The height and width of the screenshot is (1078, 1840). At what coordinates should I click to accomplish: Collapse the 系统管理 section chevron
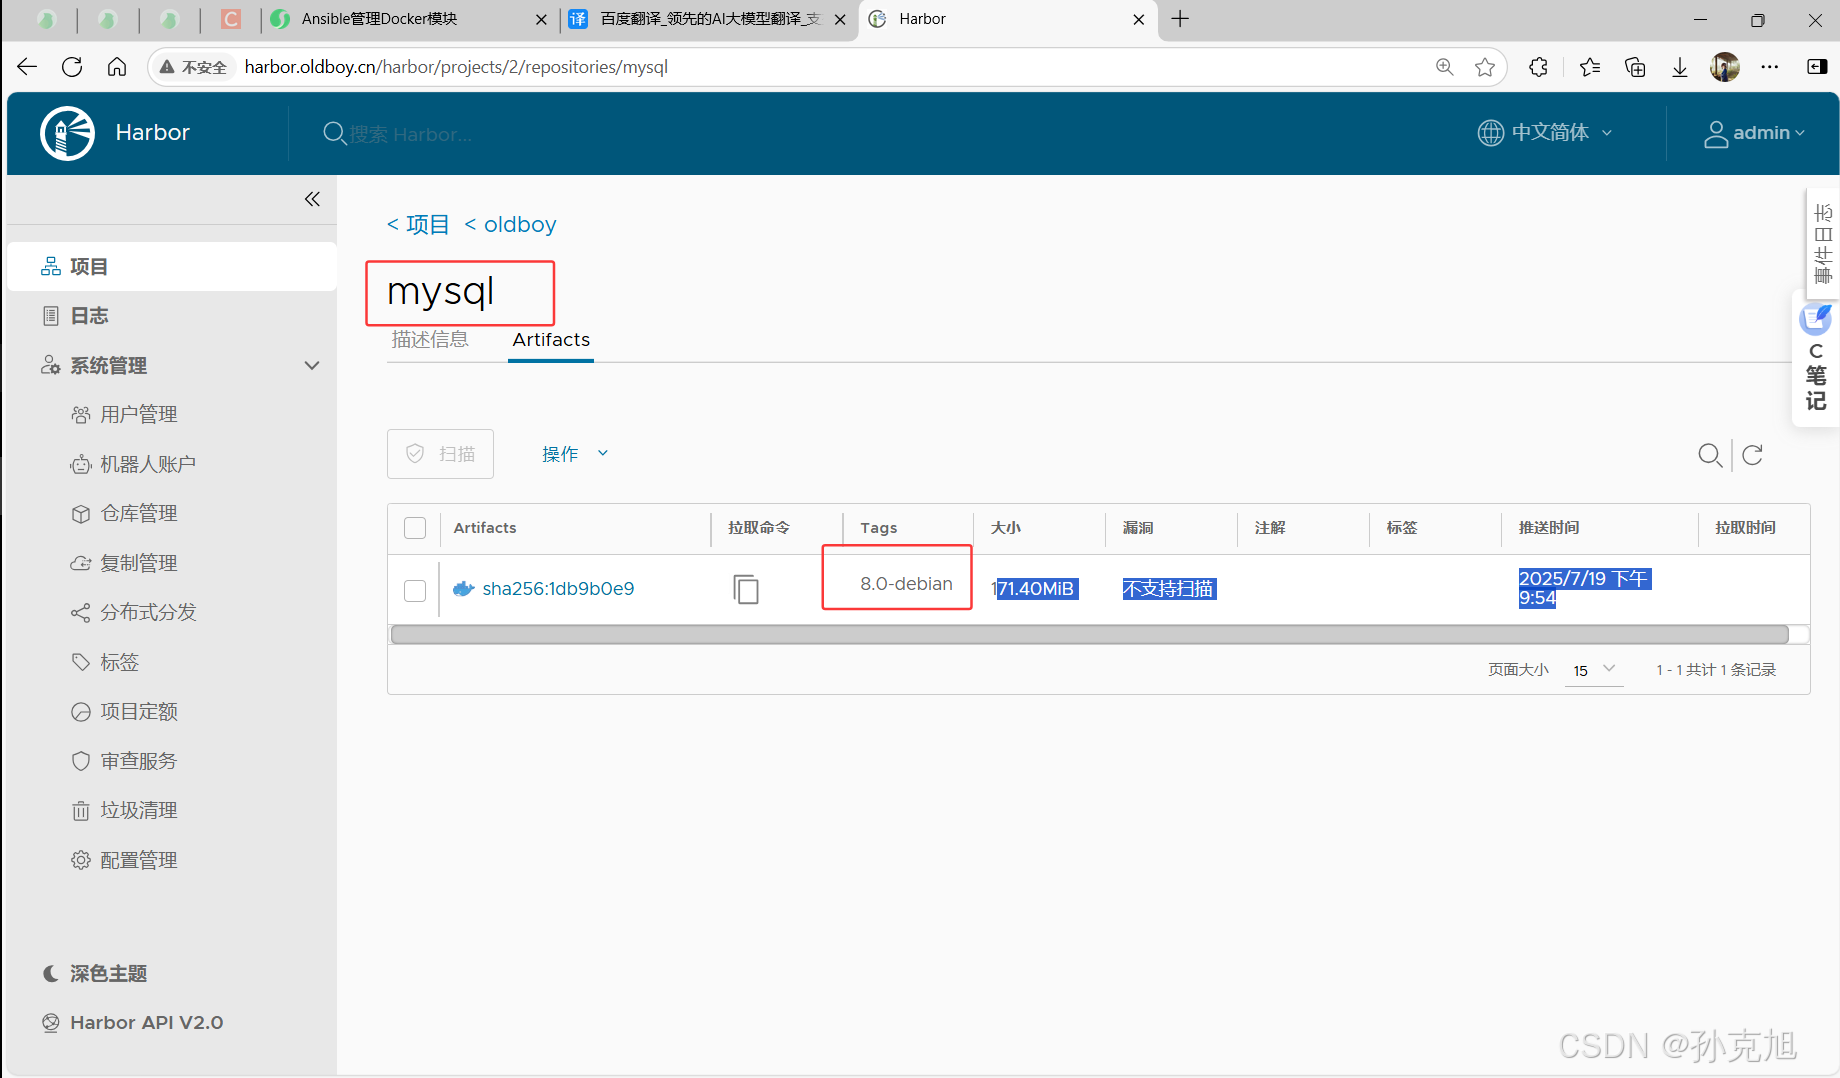[312, 366]
